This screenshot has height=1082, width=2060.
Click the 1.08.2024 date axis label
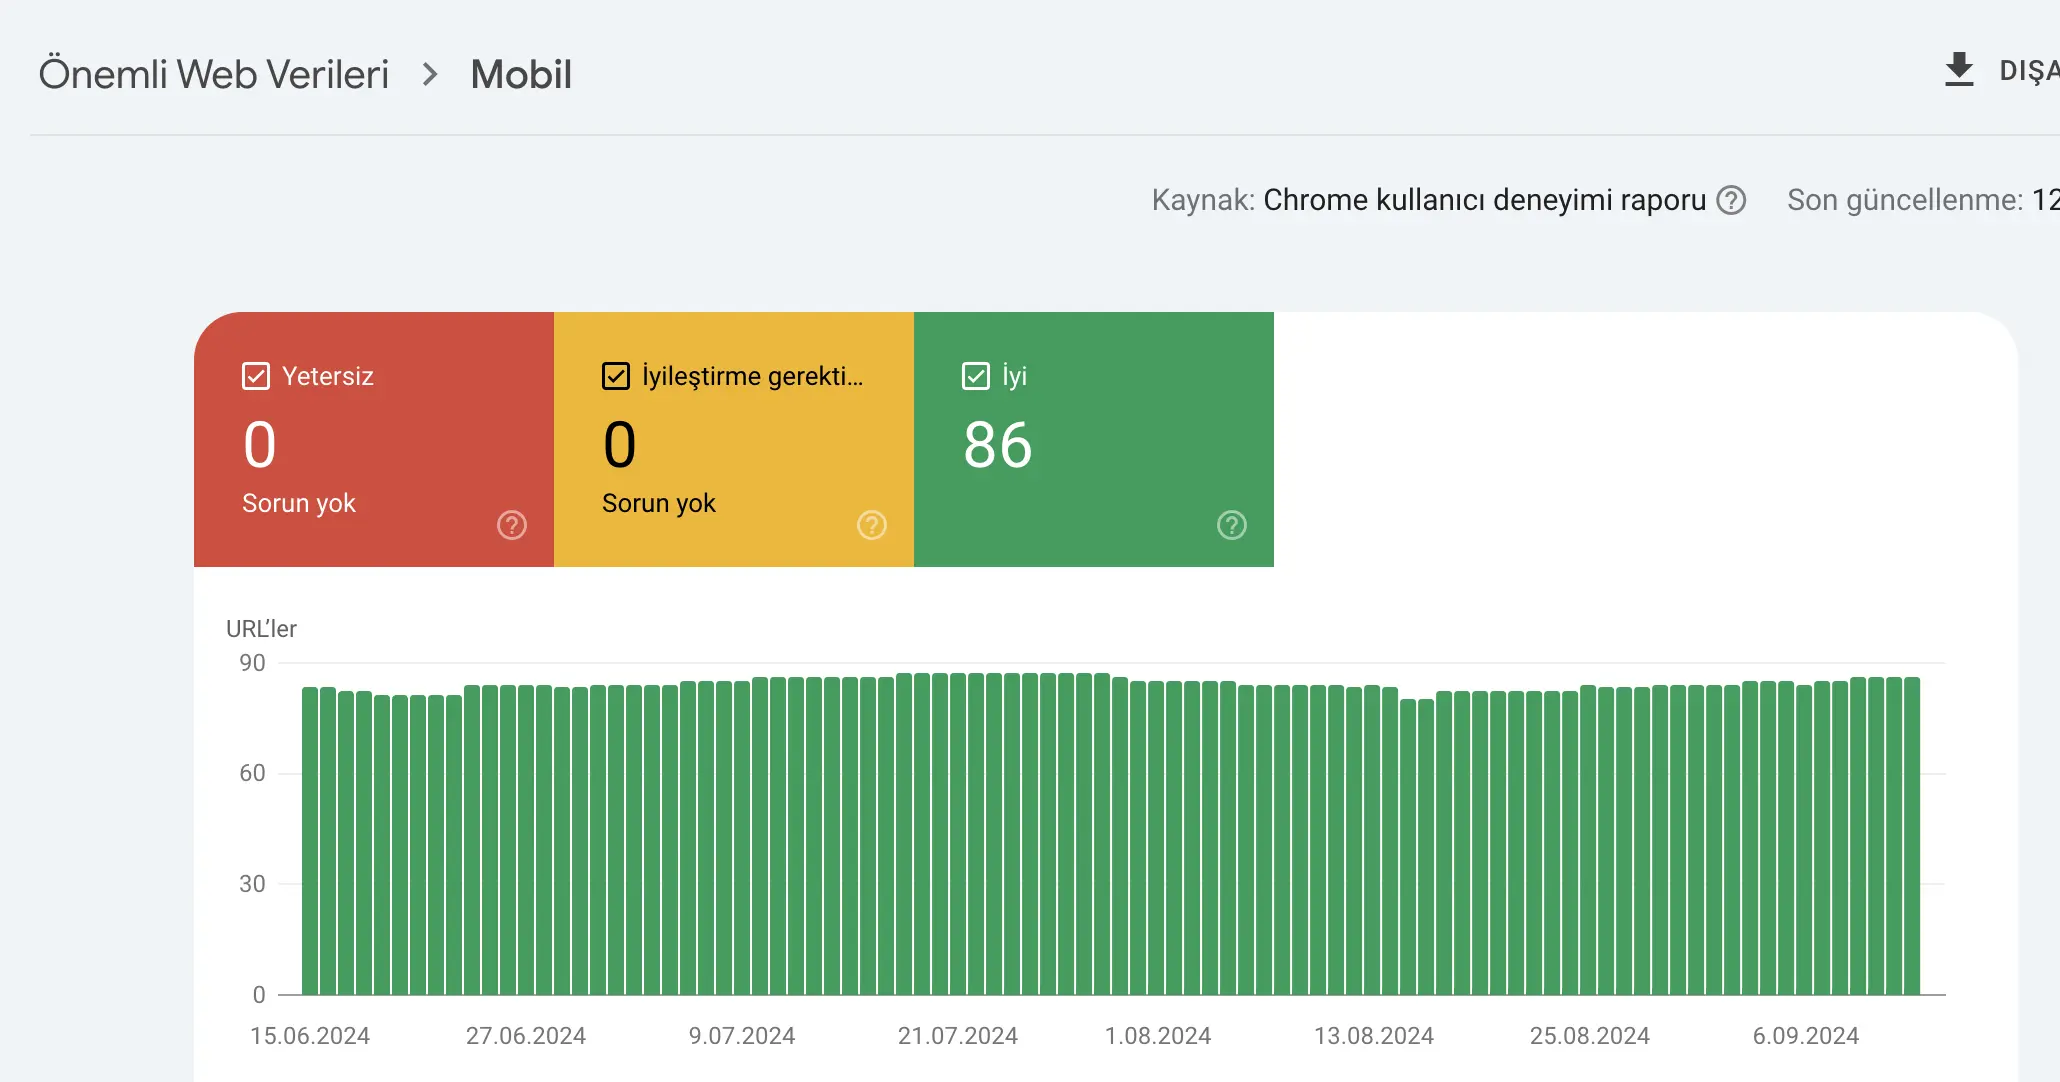(1158, 1036)
